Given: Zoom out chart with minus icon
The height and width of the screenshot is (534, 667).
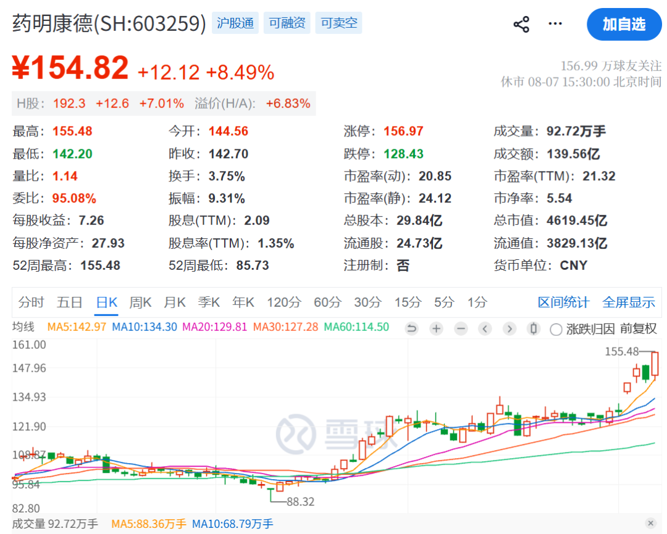Looking at the screenshot, I should pyautogui.click(x=461, y=328).
